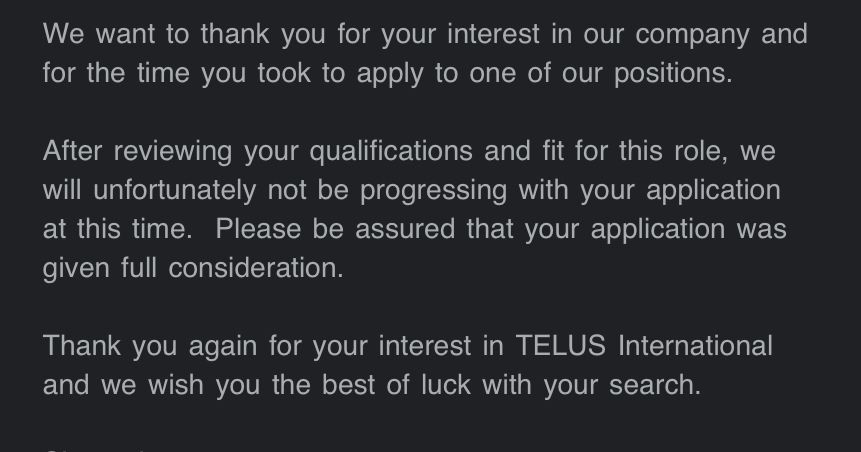The width and height of the screenshot is (861, 452).
Task: Click the word "company" in the opening line
Action: coord(692,34)
